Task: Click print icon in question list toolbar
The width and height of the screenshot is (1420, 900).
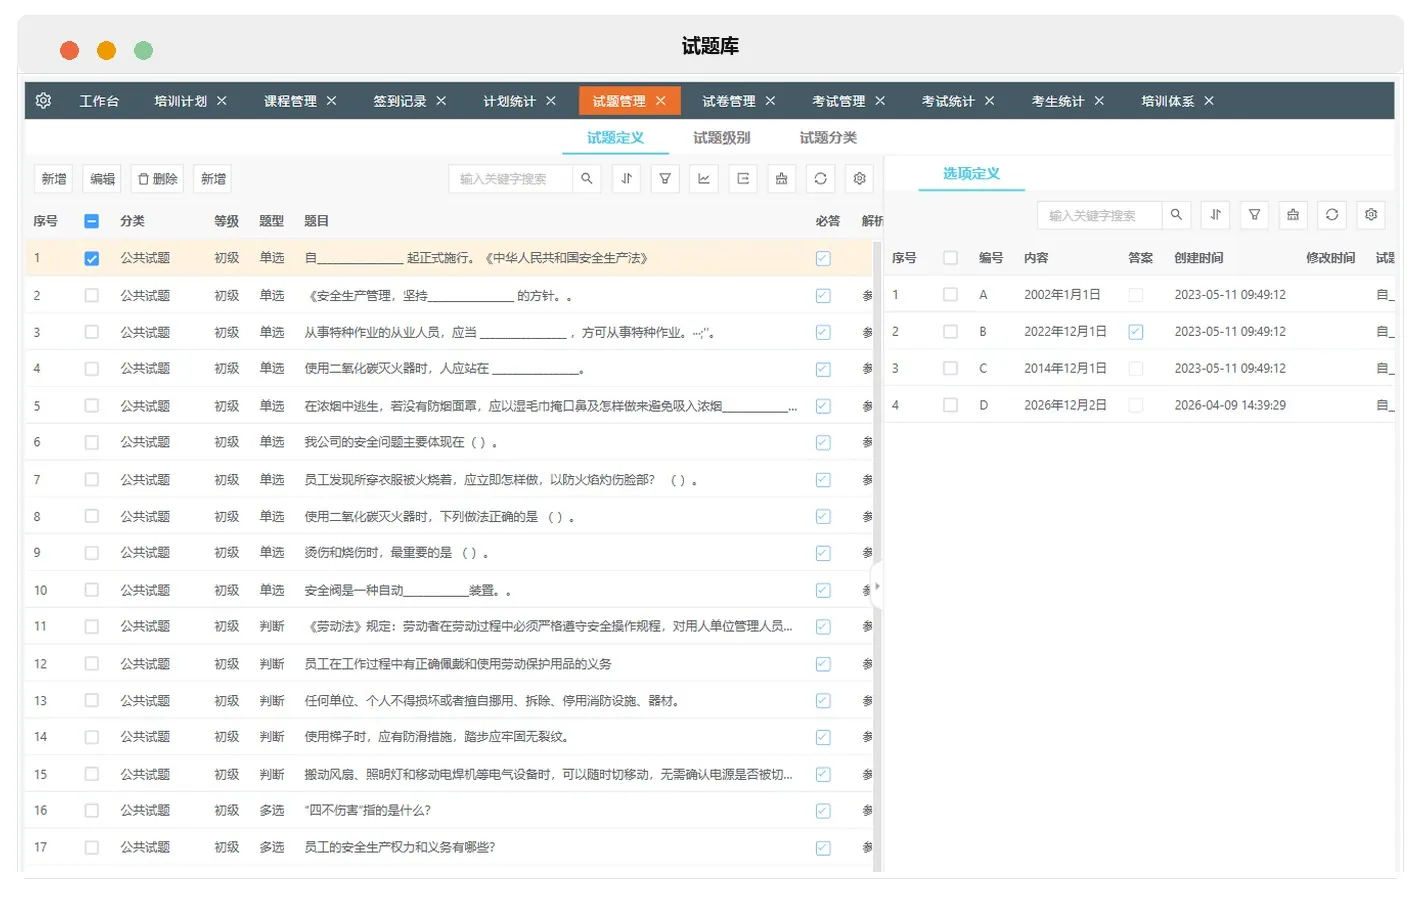Action: 782,179
